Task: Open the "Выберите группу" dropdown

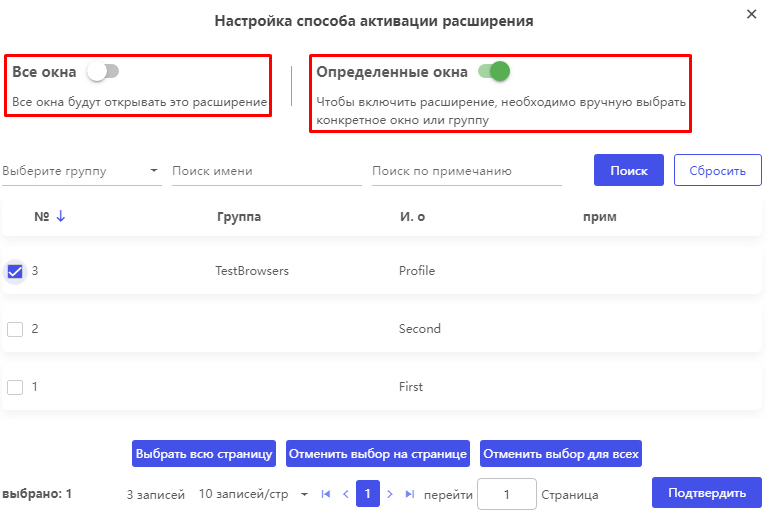Action: [x=81, y=171]
